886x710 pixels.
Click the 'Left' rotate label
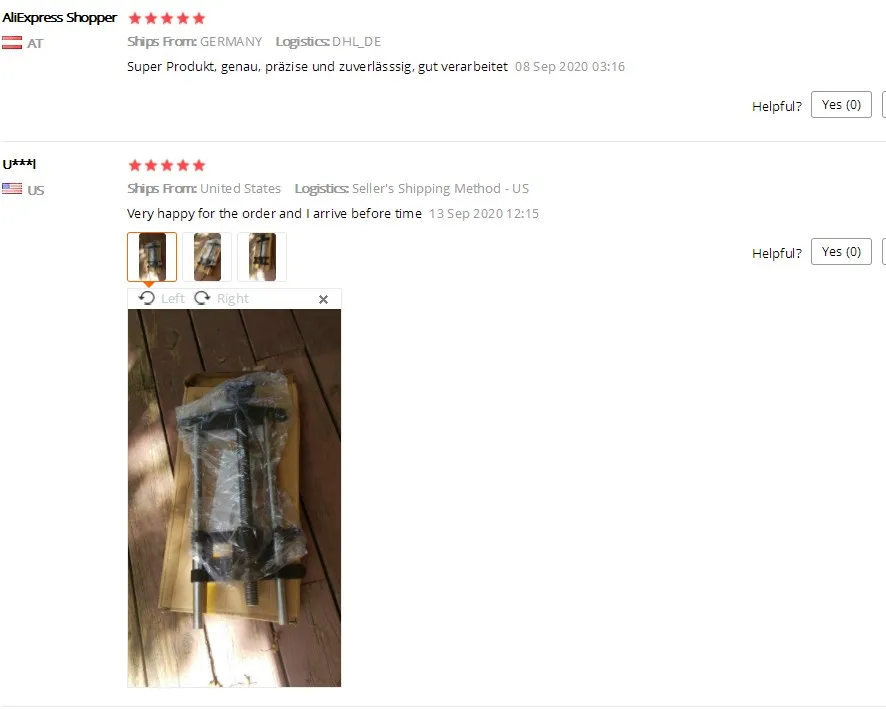click(173, 298)
